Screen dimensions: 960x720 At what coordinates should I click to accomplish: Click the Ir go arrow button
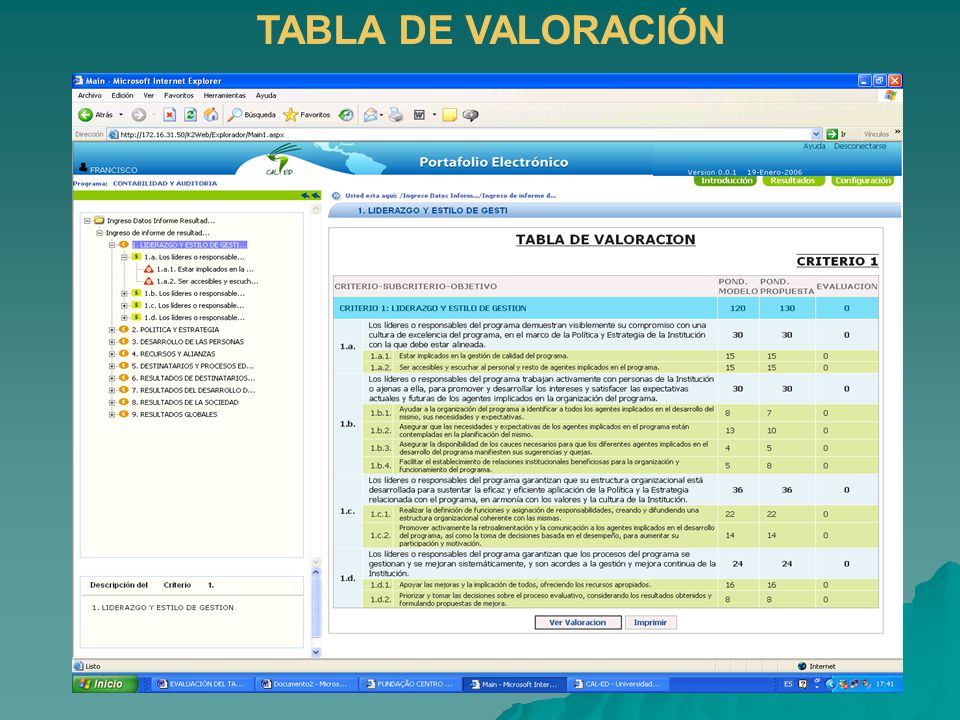832,134
